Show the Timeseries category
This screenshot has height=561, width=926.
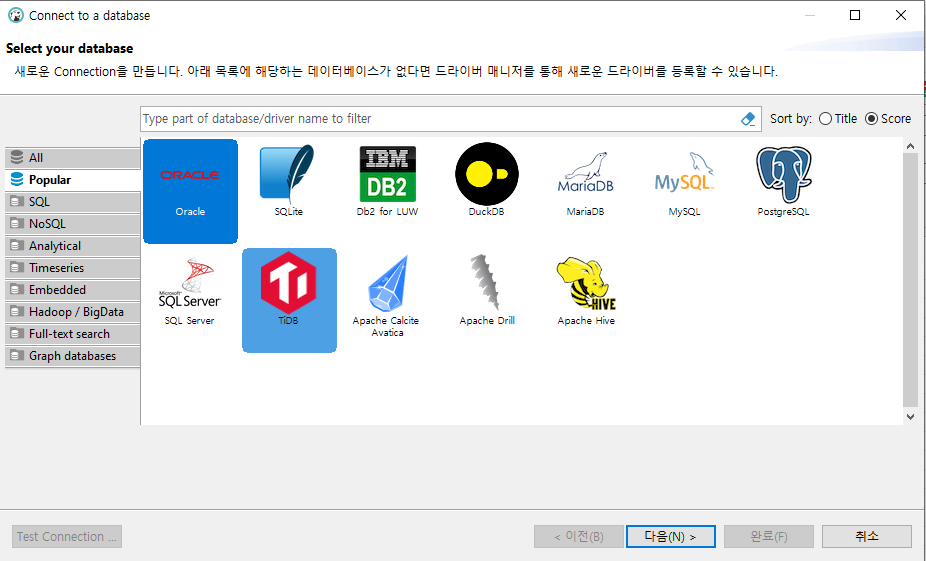[x=73, y=268]
